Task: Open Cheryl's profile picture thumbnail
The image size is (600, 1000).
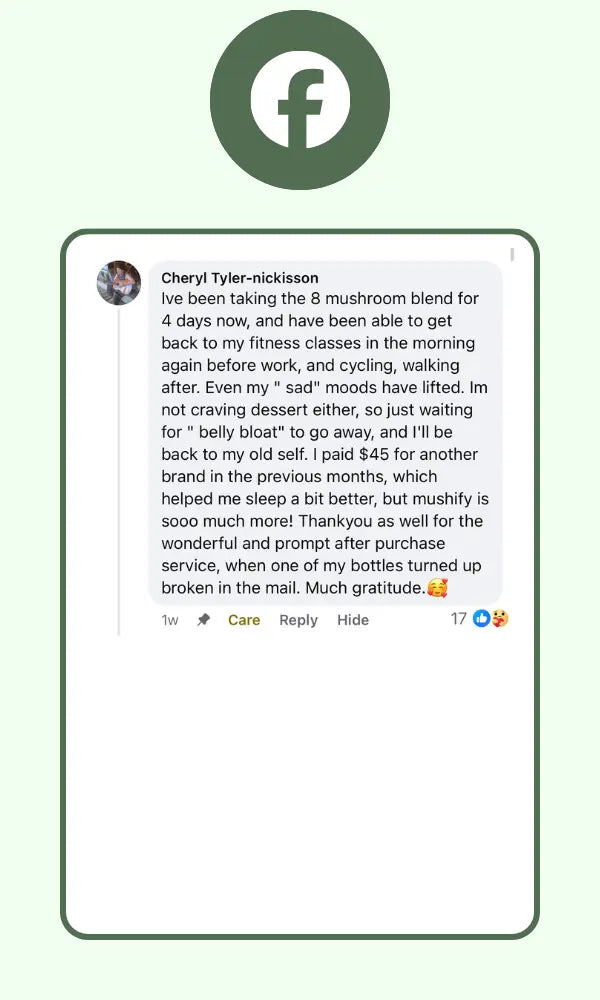Action: click(x=118, y=282)
